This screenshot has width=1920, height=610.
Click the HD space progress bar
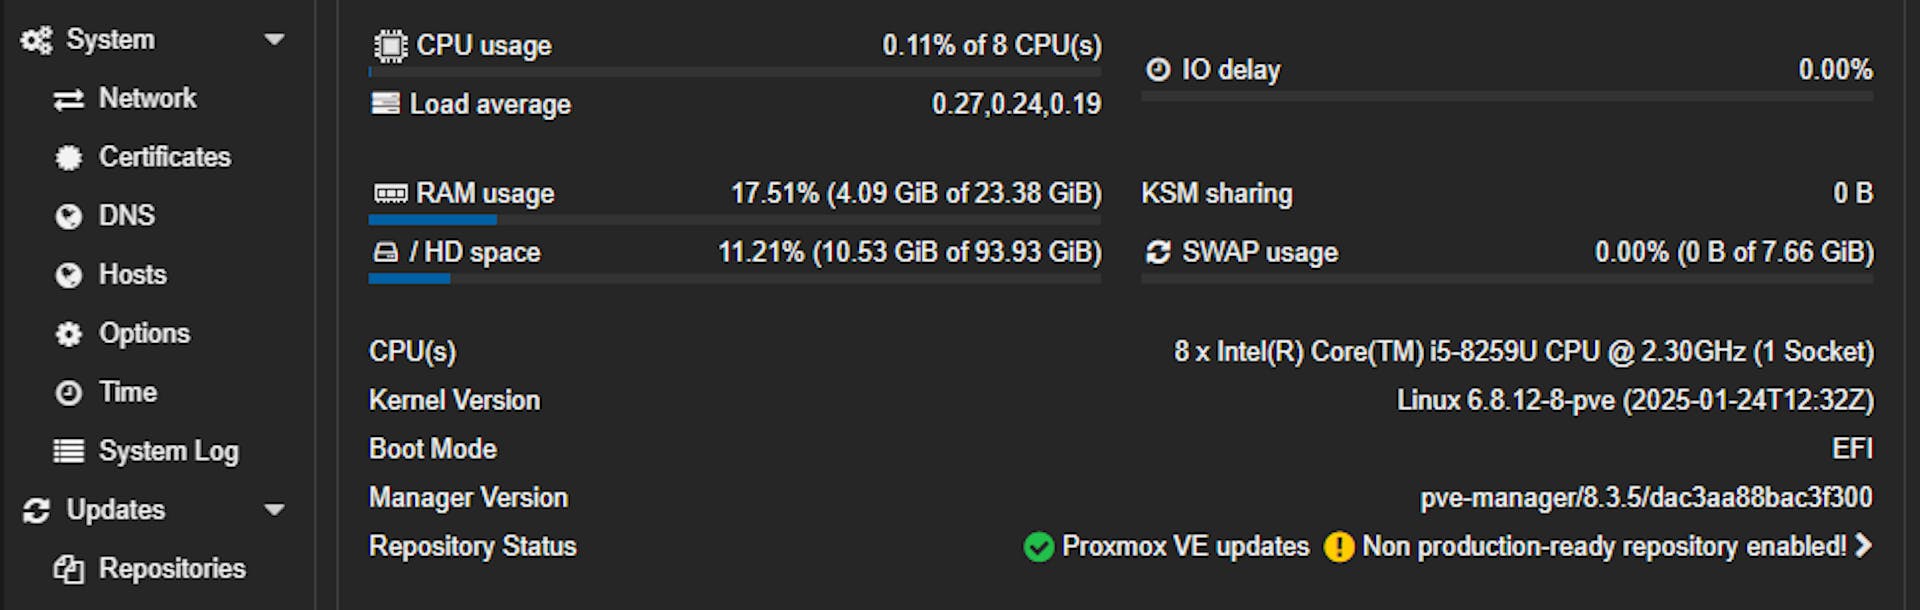click(734, 279)
